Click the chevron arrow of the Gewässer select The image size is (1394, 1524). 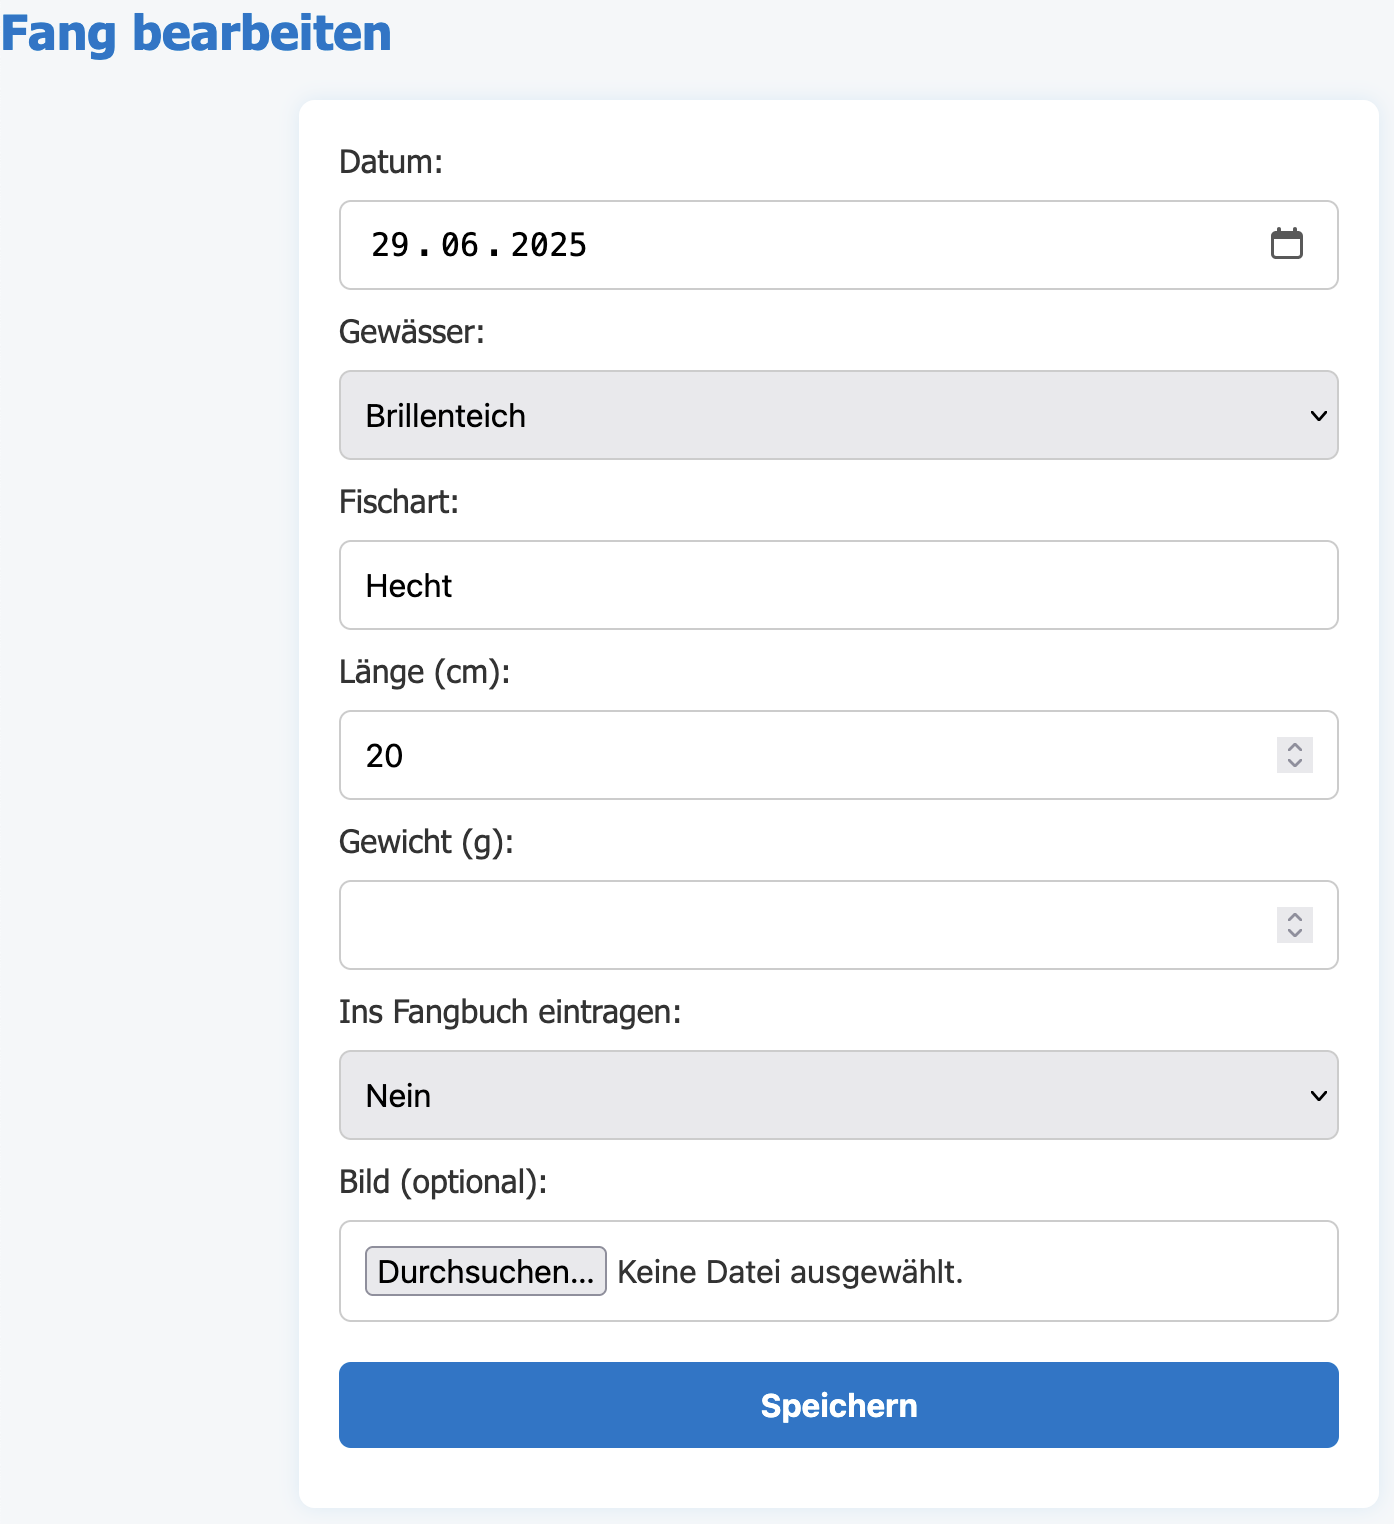(1319, 416)
